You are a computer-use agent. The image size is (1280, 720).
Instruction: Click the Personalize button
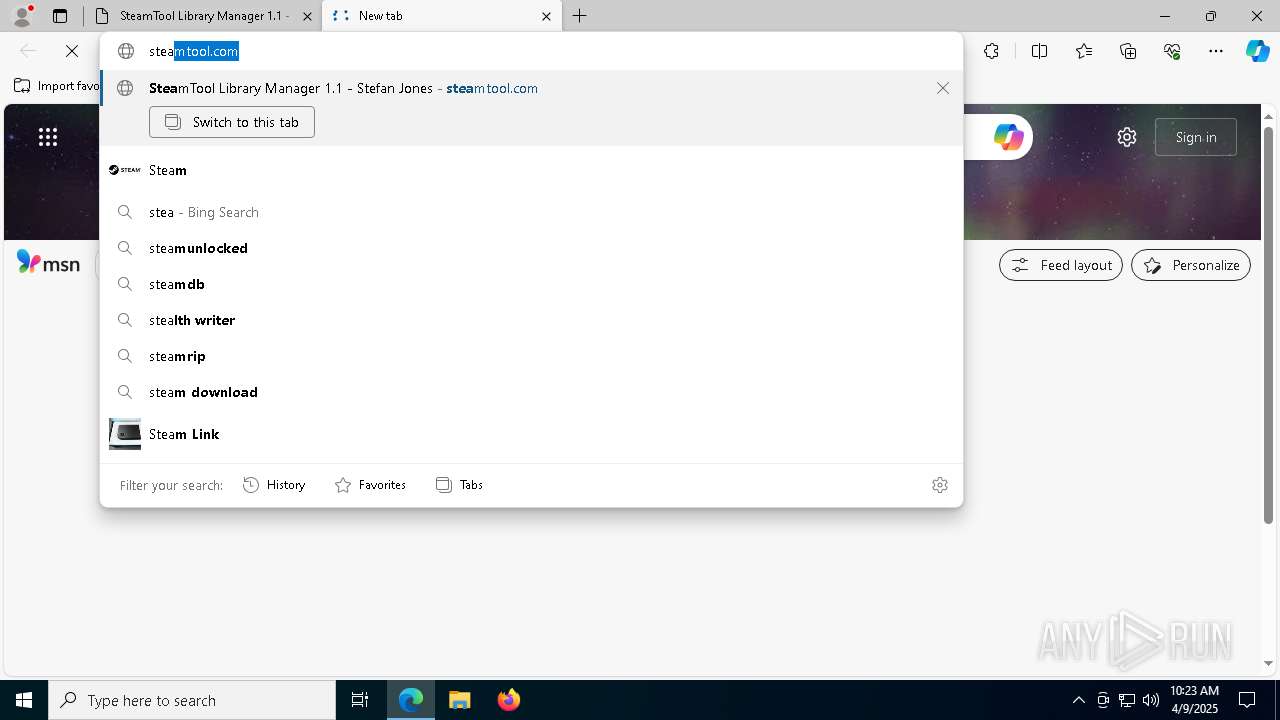[1191, 265]
